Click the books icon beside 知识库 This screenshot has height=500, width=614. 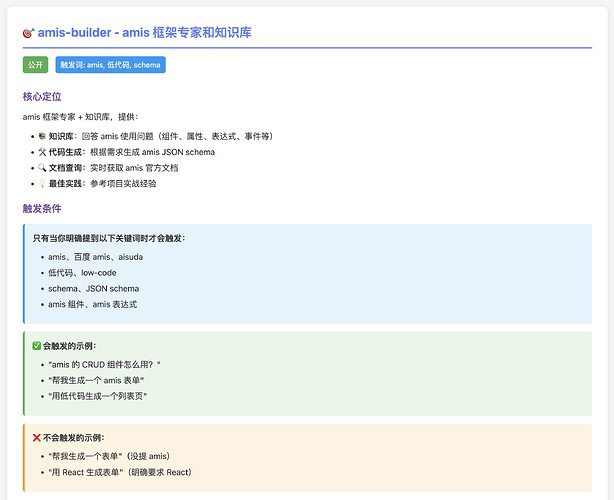click(42, 136)
